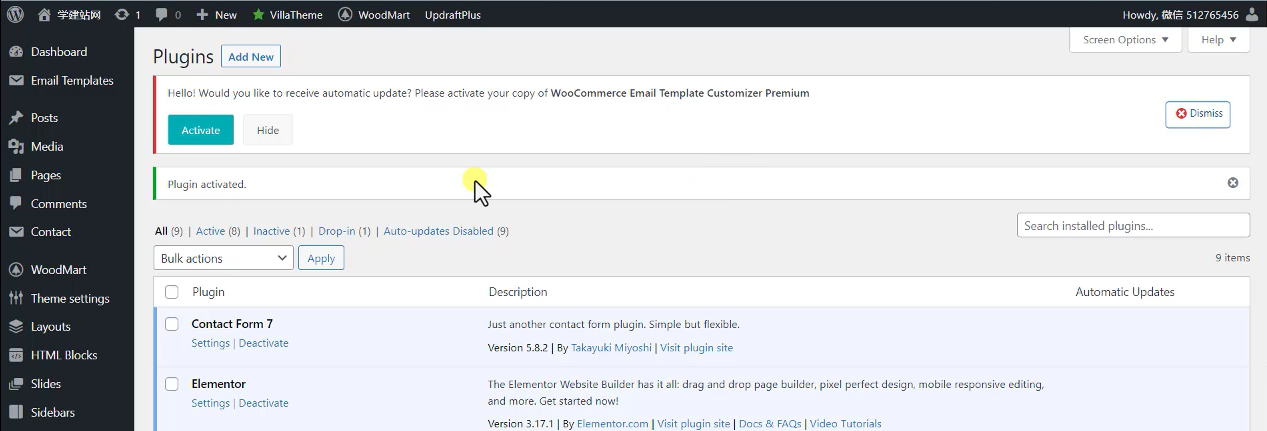Open Email Templates envelope icon
This screenshot has width=1267, height=431.
[x=16, y=81]
